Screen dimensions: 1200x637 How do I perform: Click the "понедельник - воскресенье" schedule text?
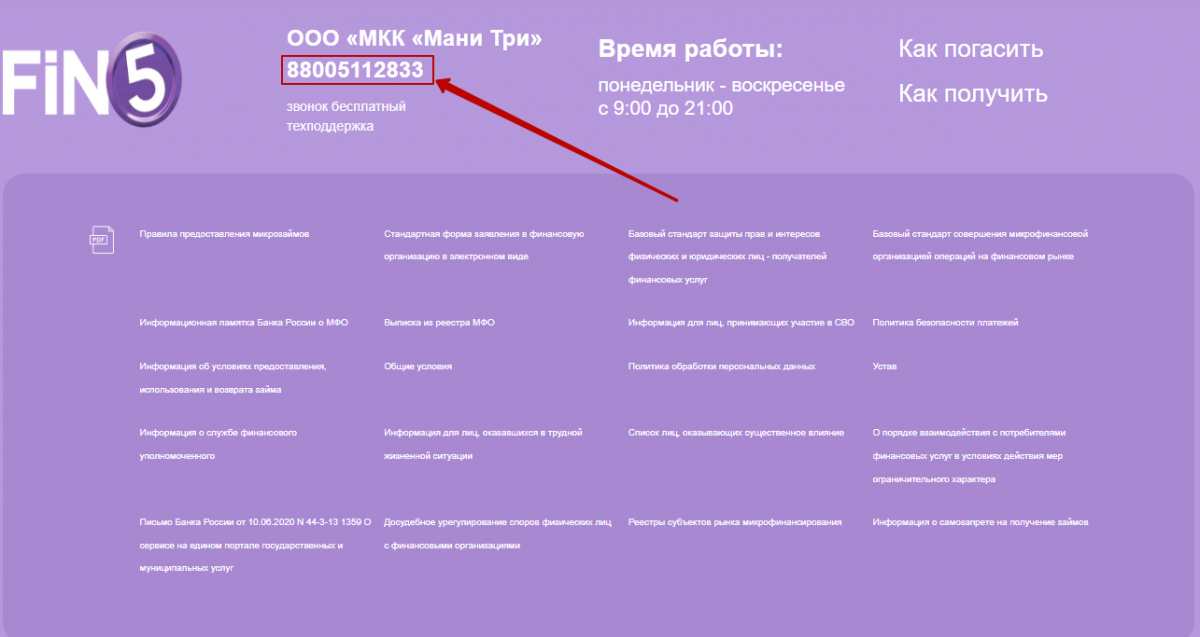[x=721, y=86]
